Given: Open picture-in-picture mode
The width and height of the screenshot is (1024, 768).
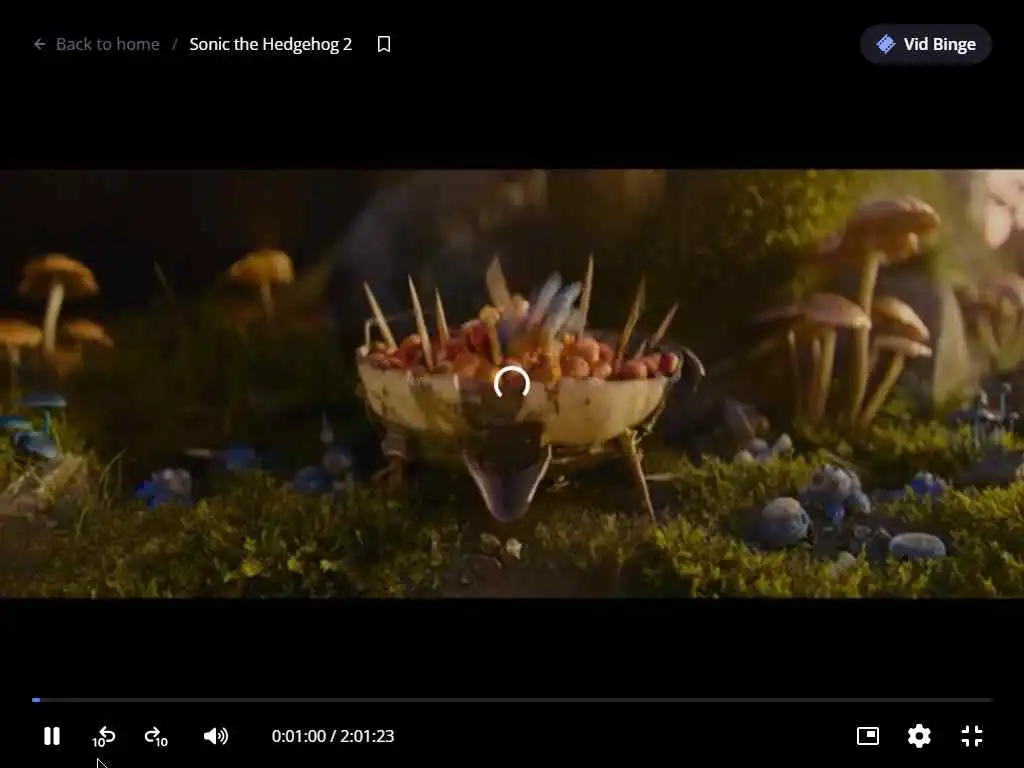Looking at the screenshot, I should pyautogui.click(x=867, y=736).
